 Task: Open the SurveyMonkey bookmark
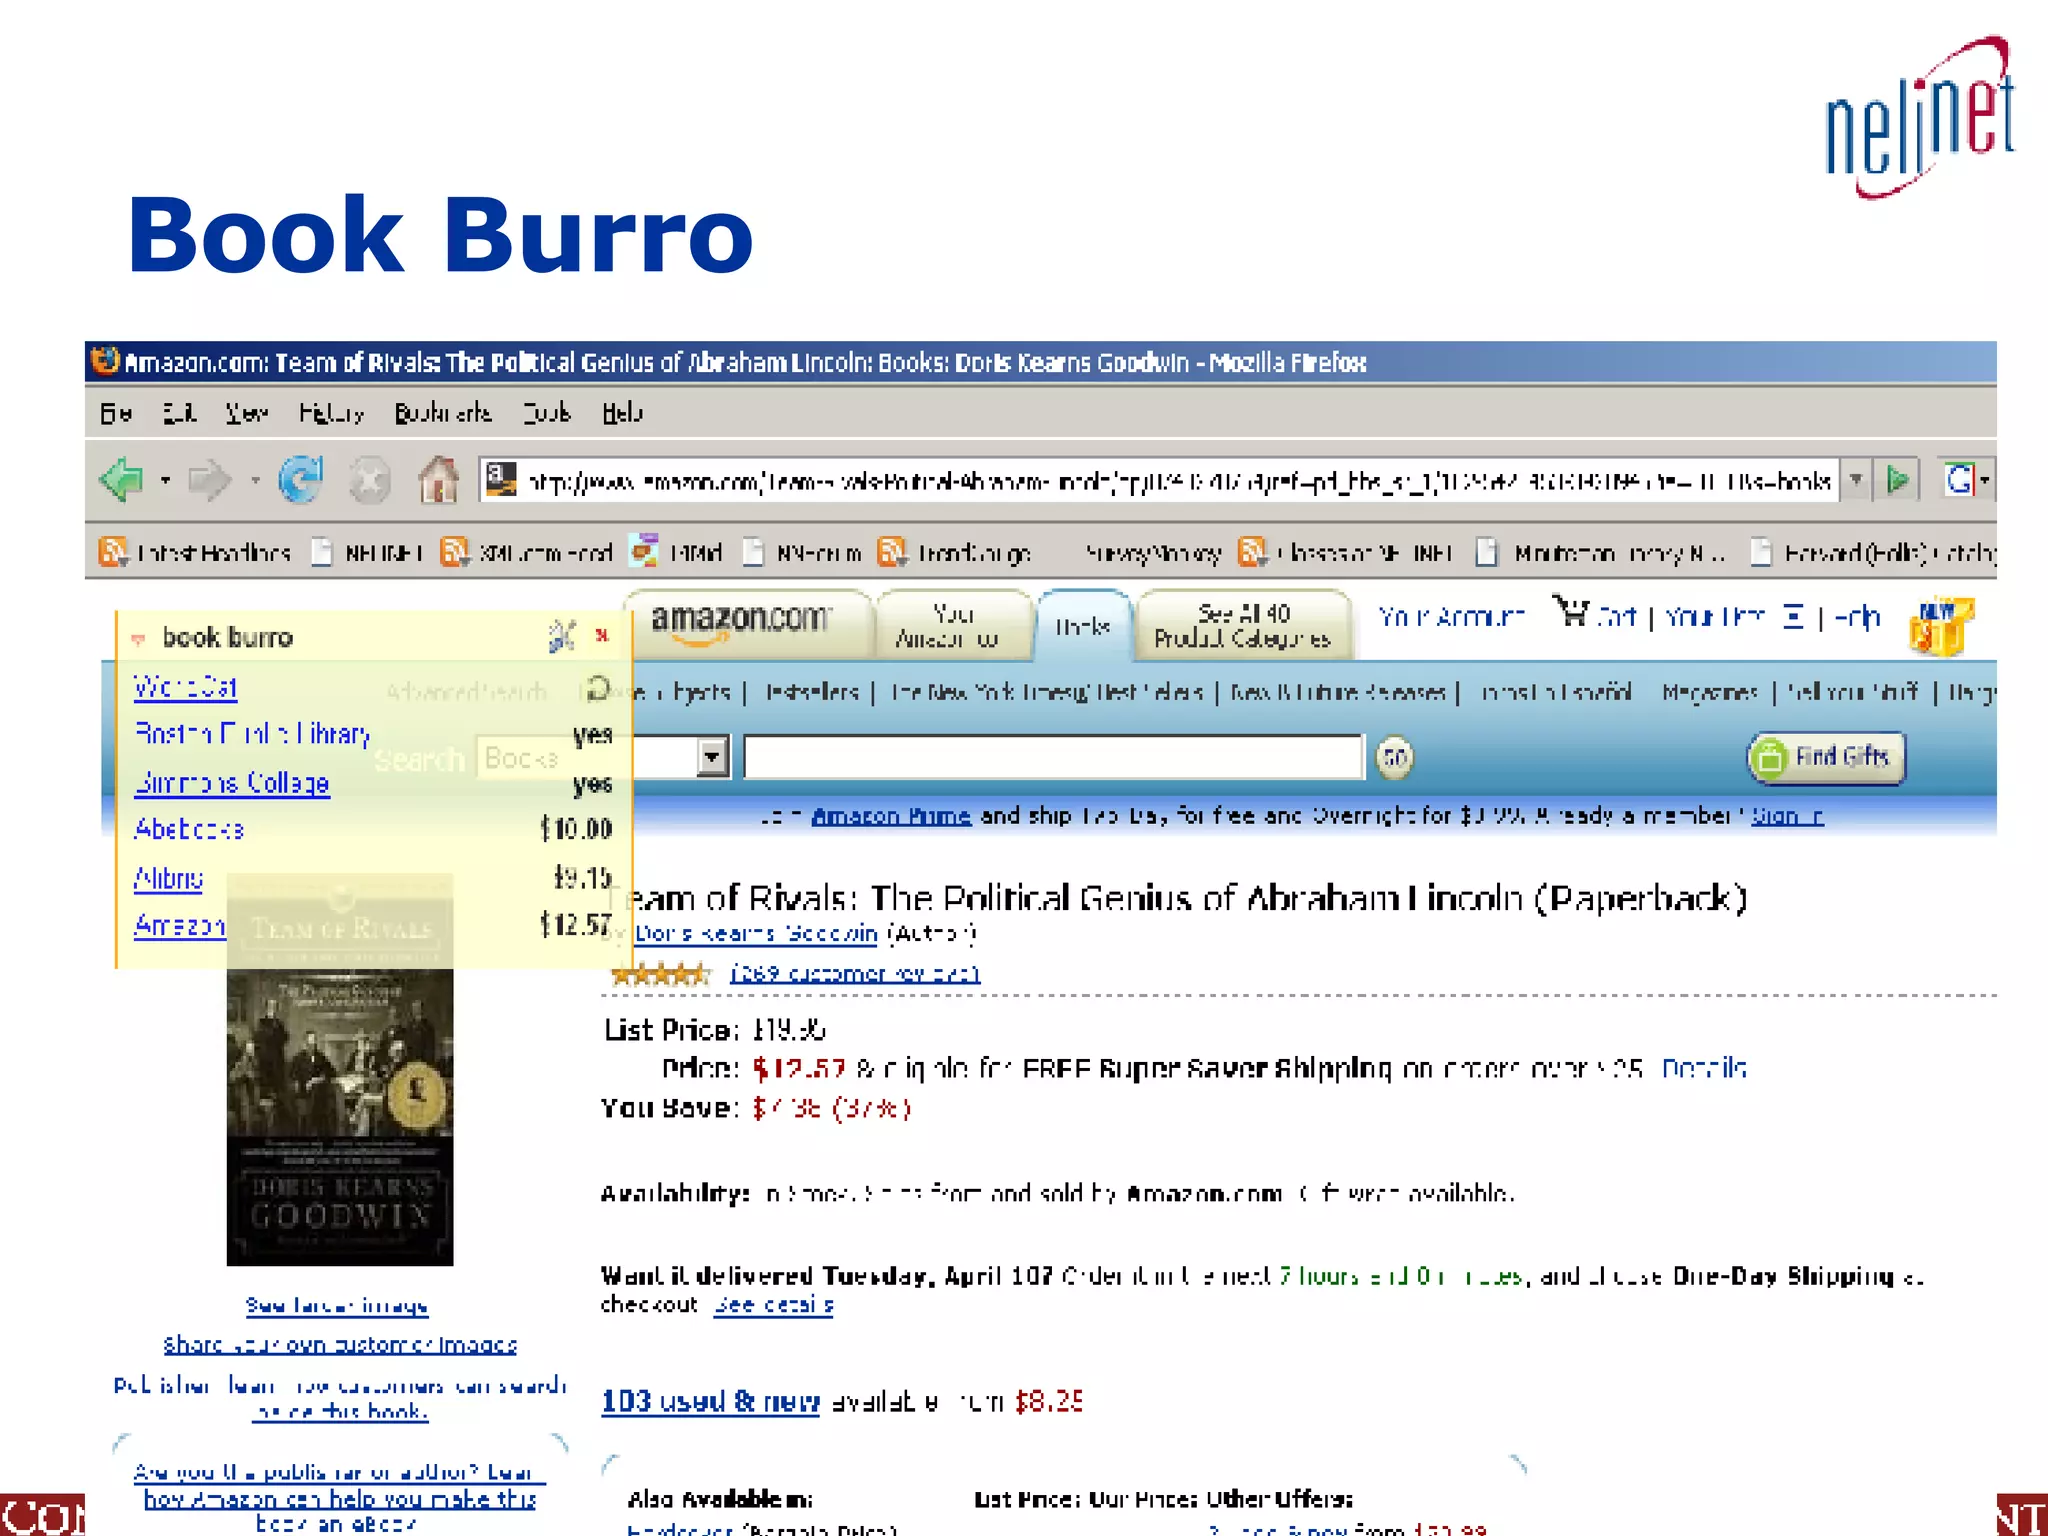point(1153,553)
